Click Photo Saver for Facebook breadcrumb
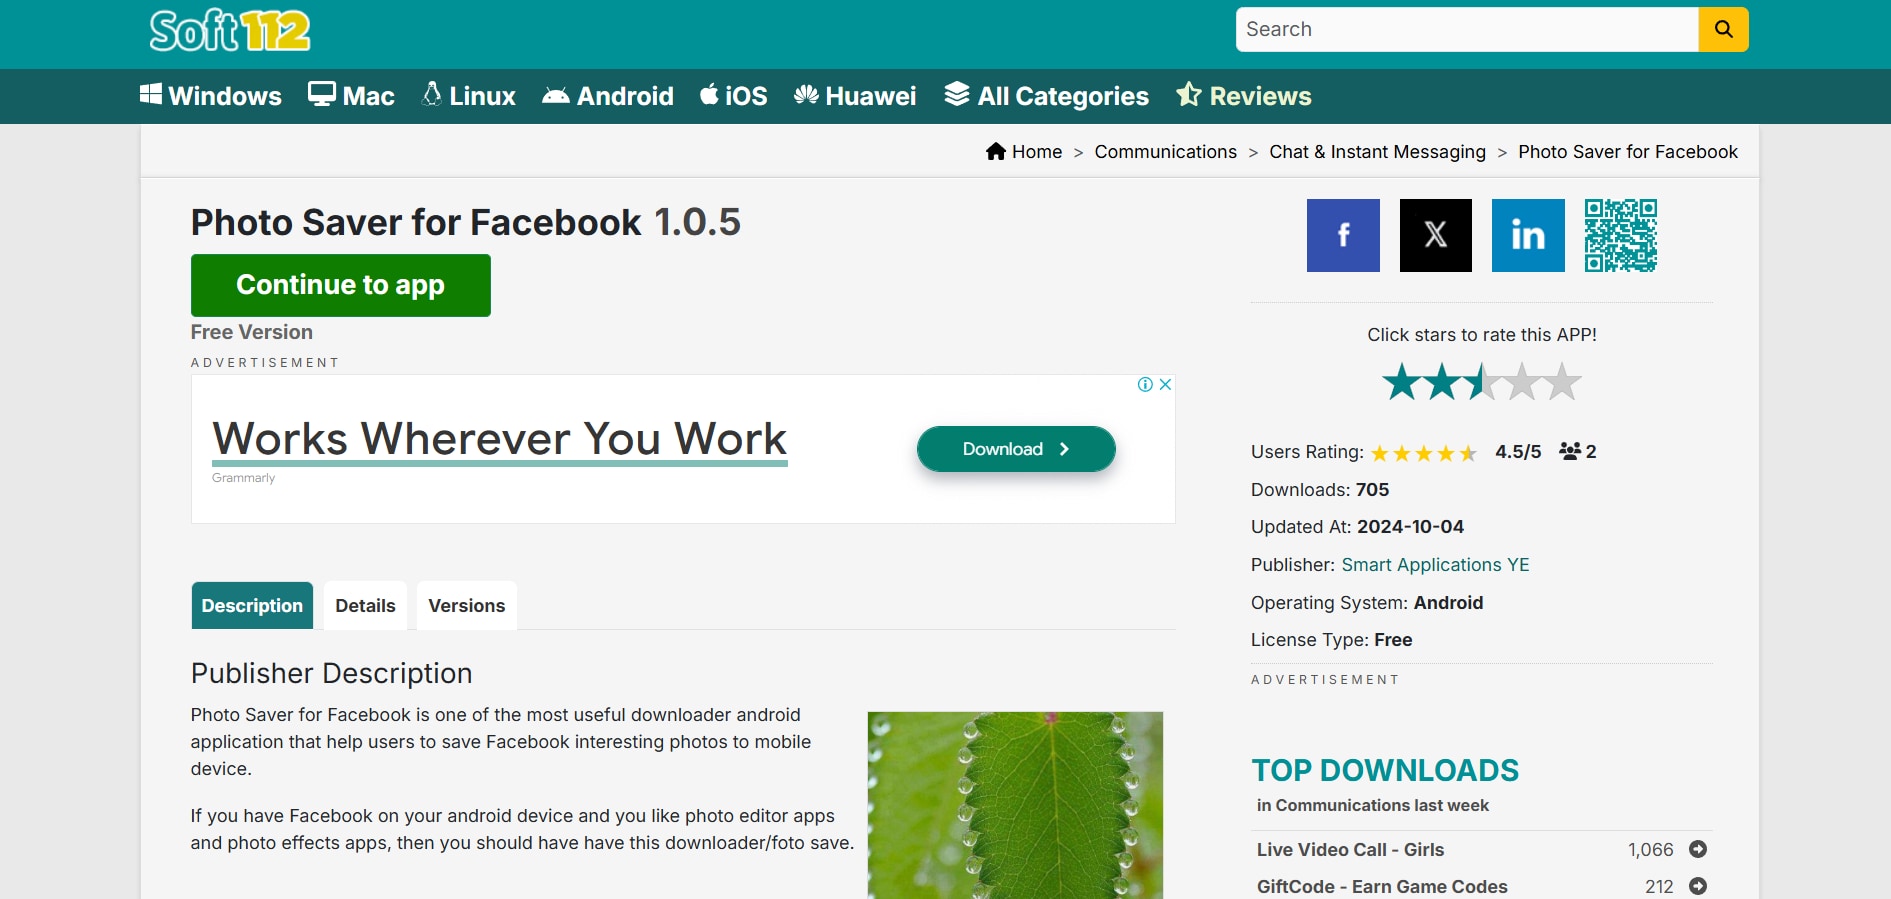Image resolution: width=1891 pixels, height=899 pixels. pyautogui.click(x=1628, y=152)
